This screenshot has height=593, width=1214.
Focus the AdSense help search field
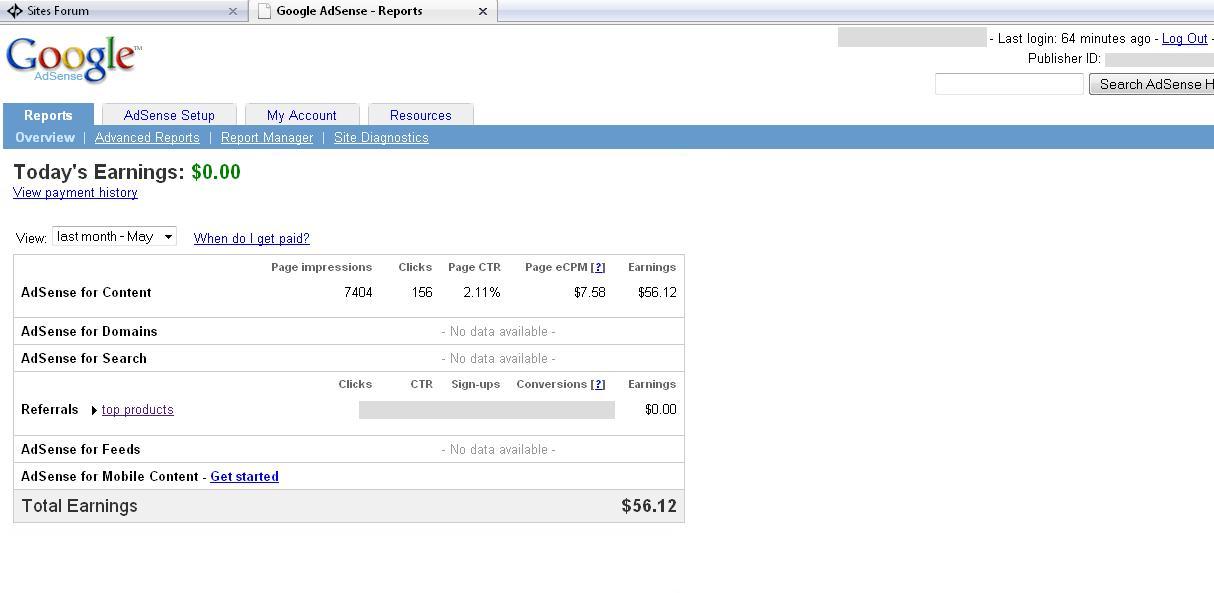(x=1009, y=84)
